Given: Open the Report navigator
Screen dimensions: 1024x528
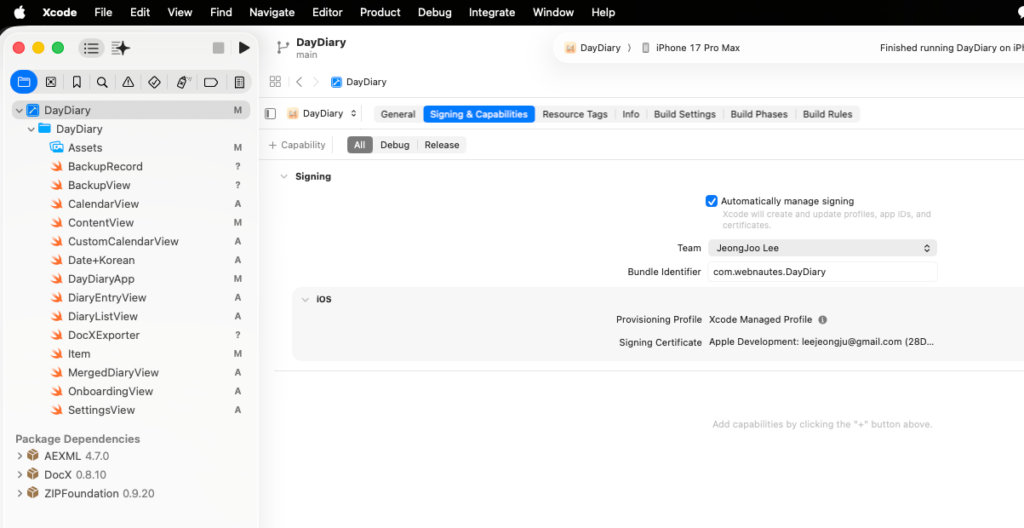Looking at the screenshot, I should pyautogui.click(x=239, y=82).
